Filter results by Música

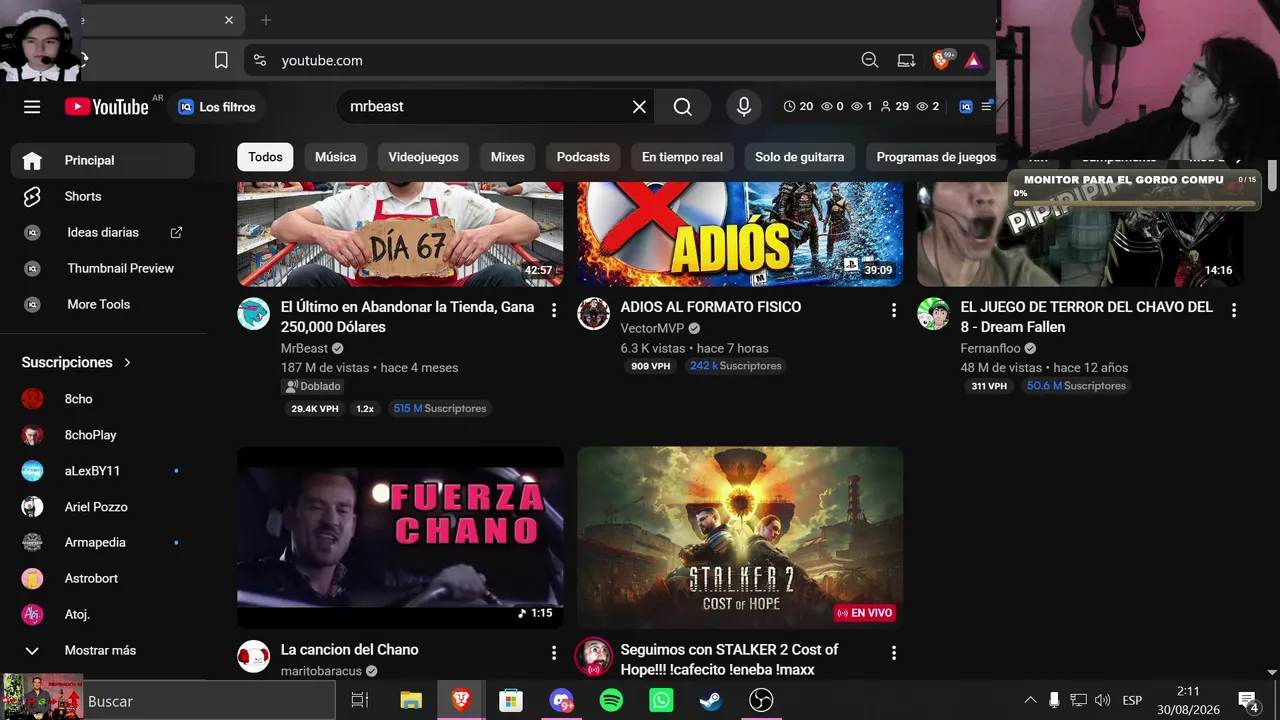tap(335, 157)
